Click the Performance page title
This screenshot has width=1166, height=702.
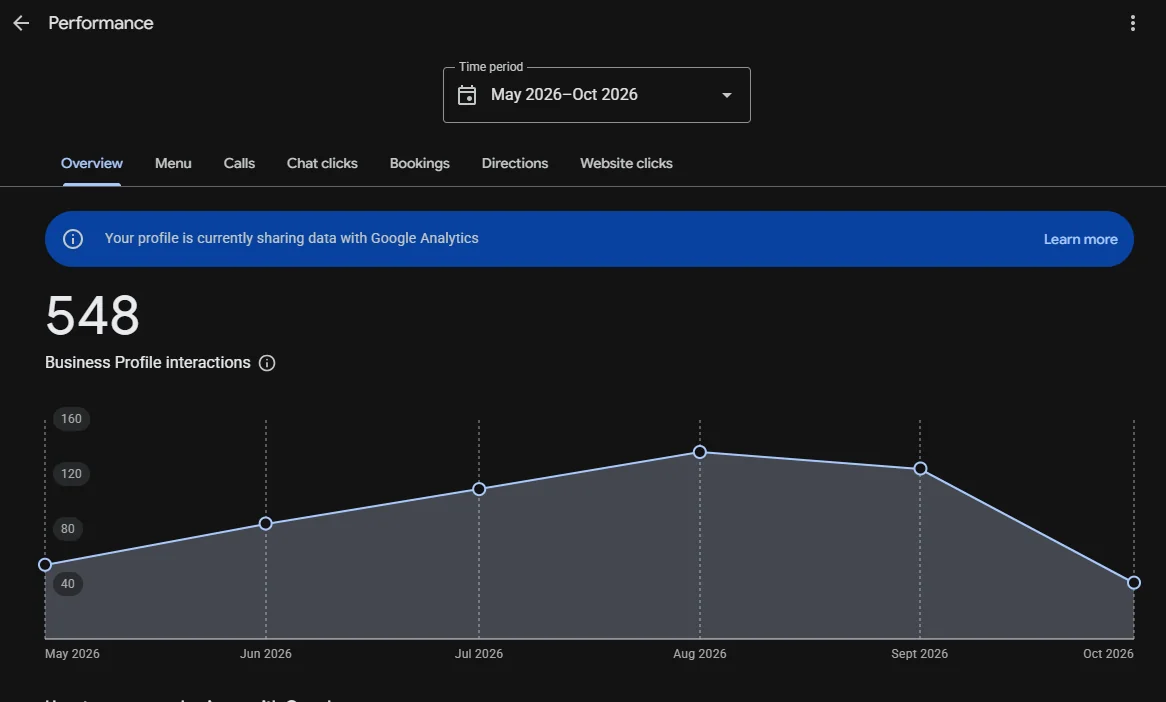(x=100, y=23)
